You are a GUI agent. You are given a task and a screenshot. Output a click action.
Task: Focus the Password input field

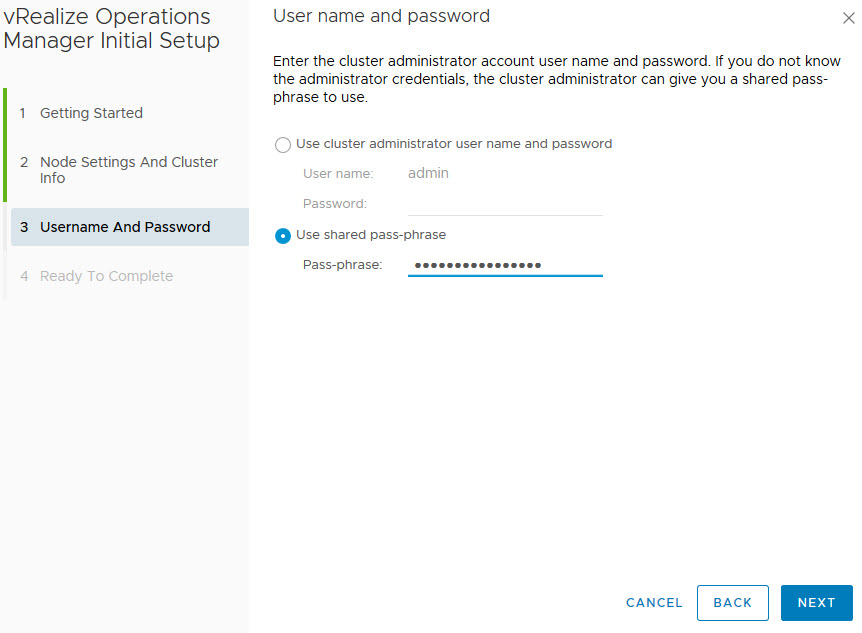pos(504,204)
